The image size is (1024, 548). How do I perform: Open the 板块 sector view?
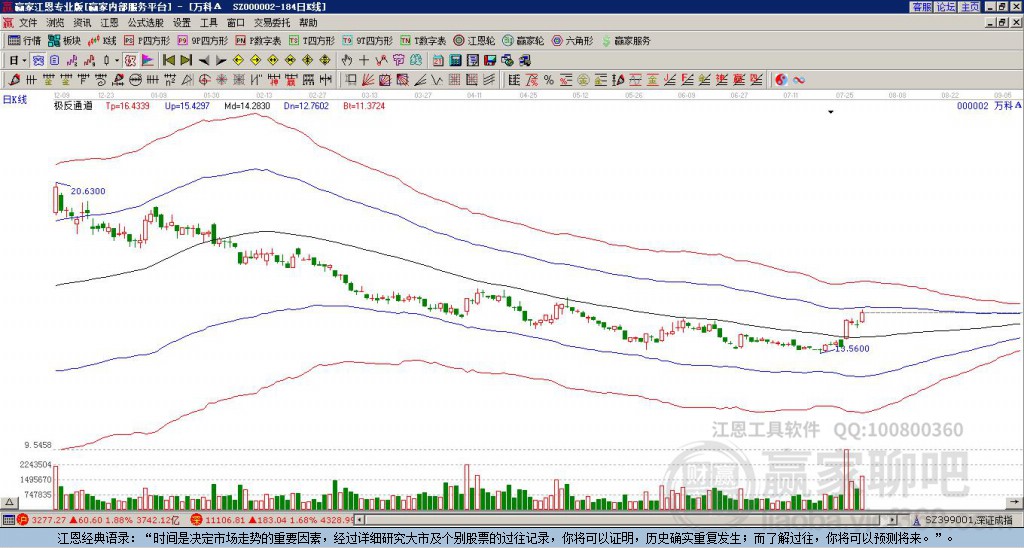coord(64,40)
